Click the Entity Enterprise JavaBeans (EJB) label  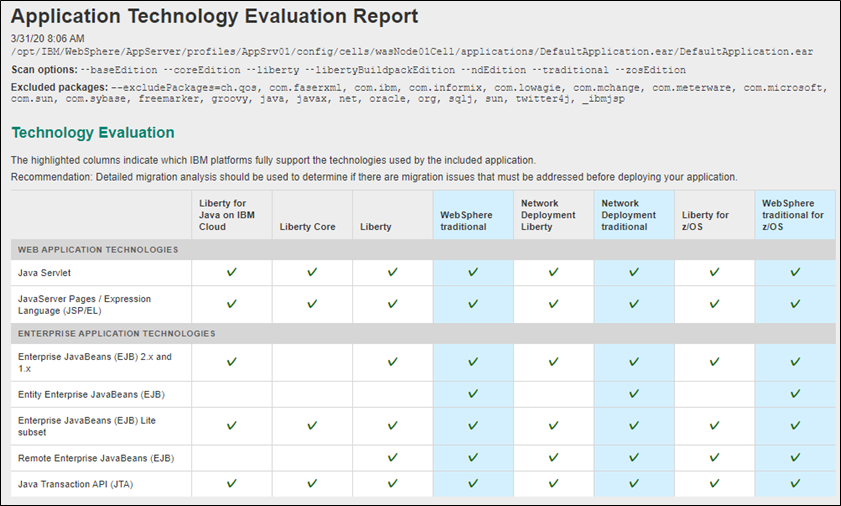[91, 394]
